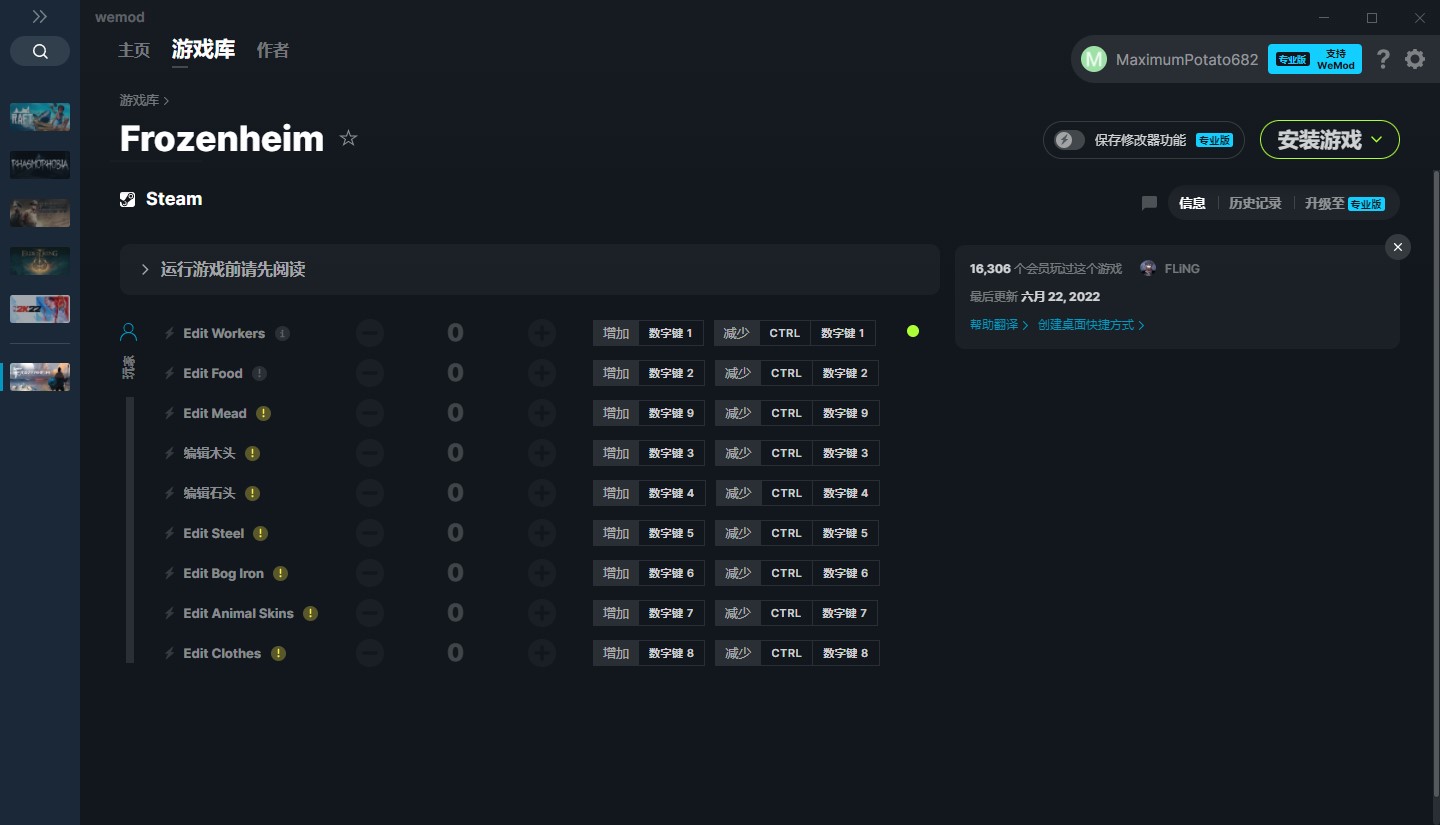Decrease Edit Food with minus button

(x=369, y=373)
